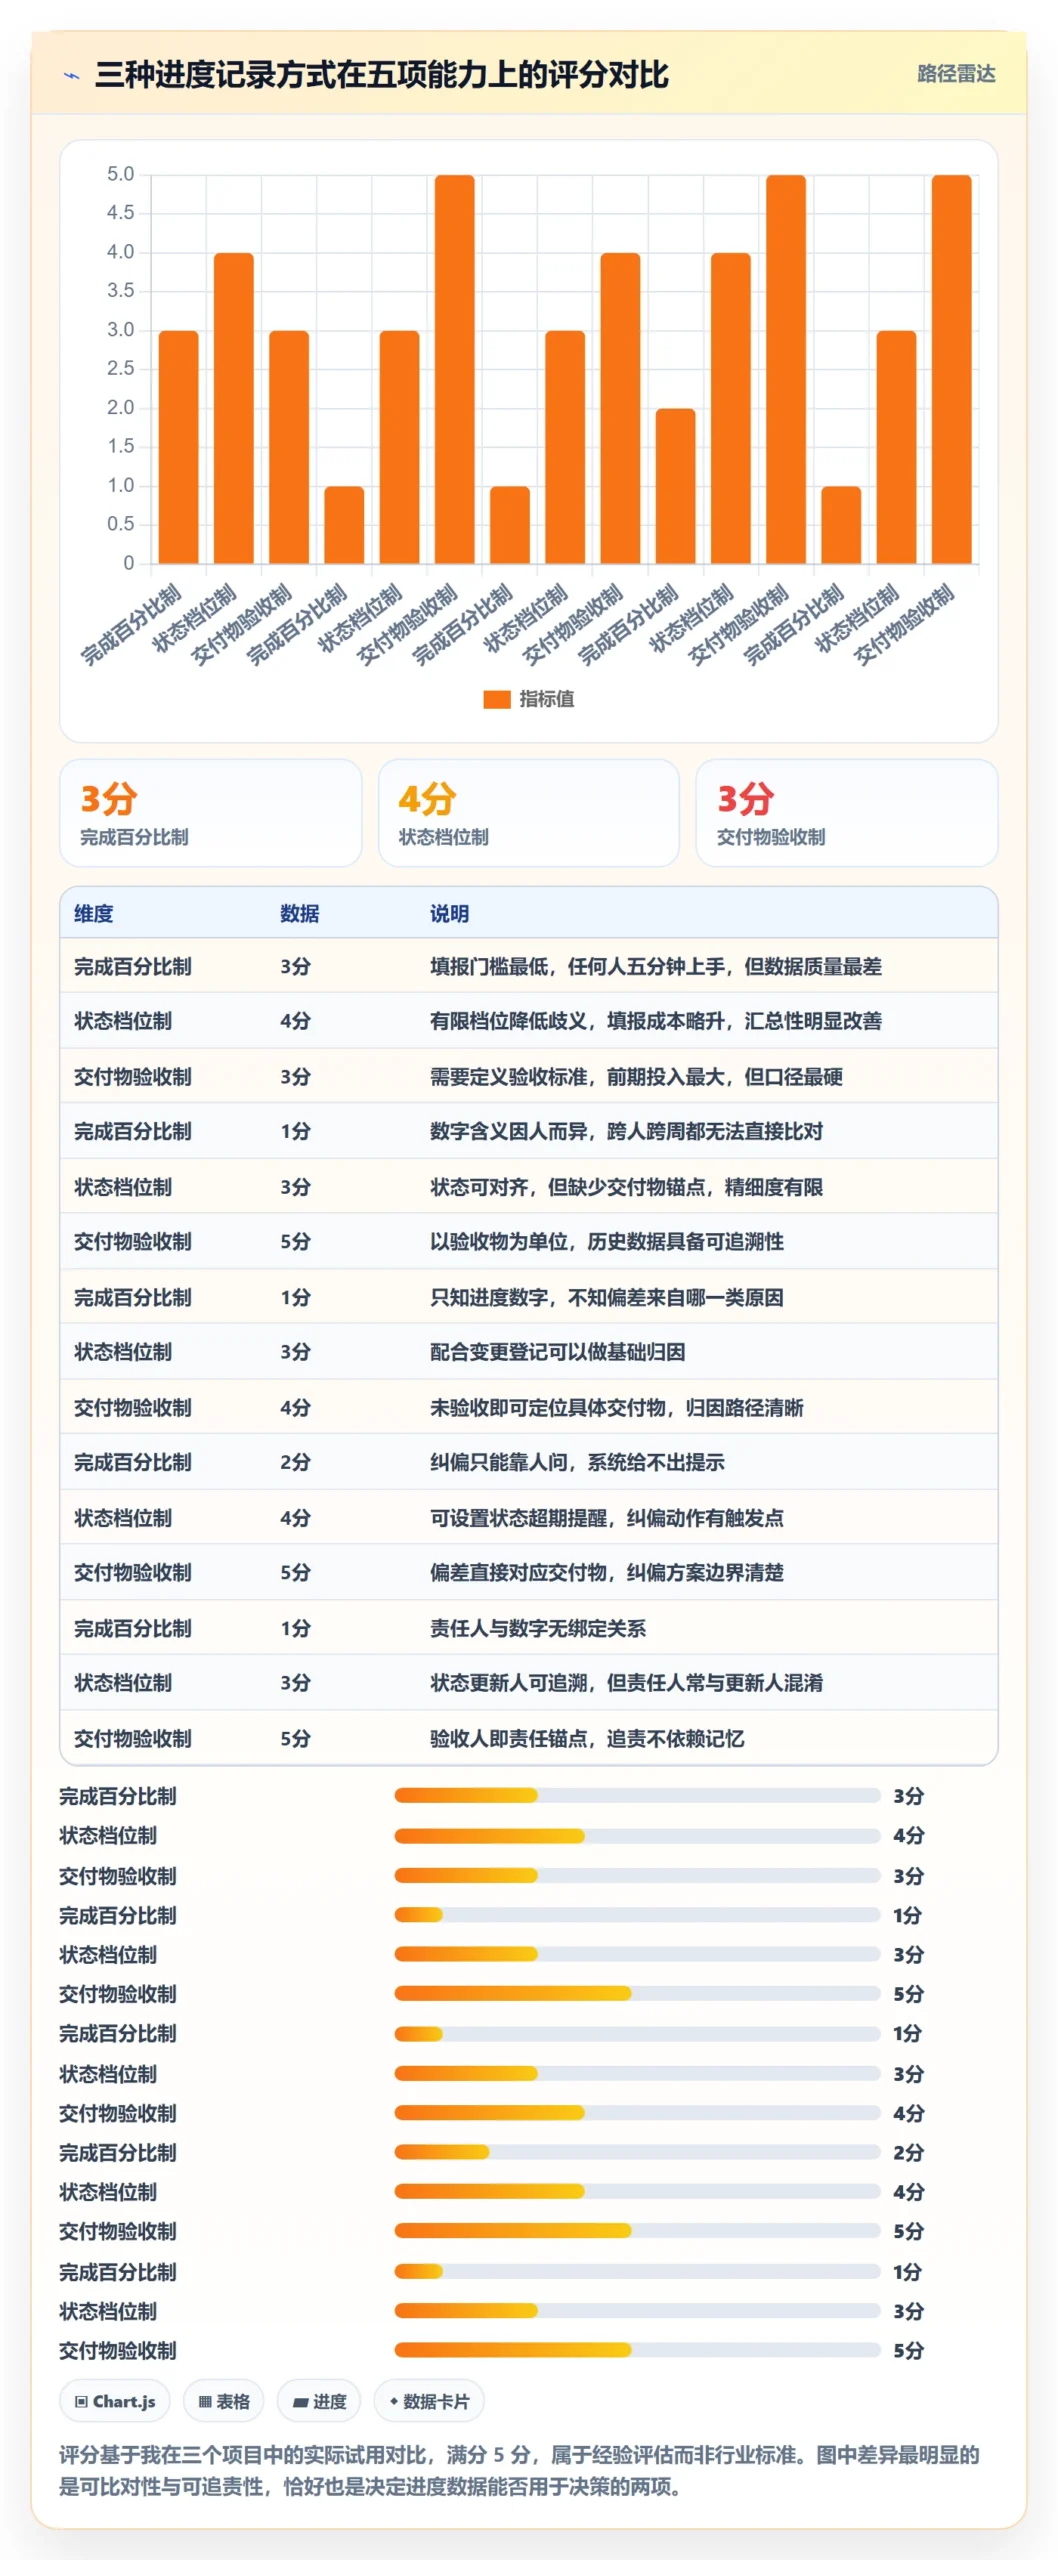1058x2560 pixels.
Task: Select the row 状态更新人可追溯
Action: tap(529, 1683)
